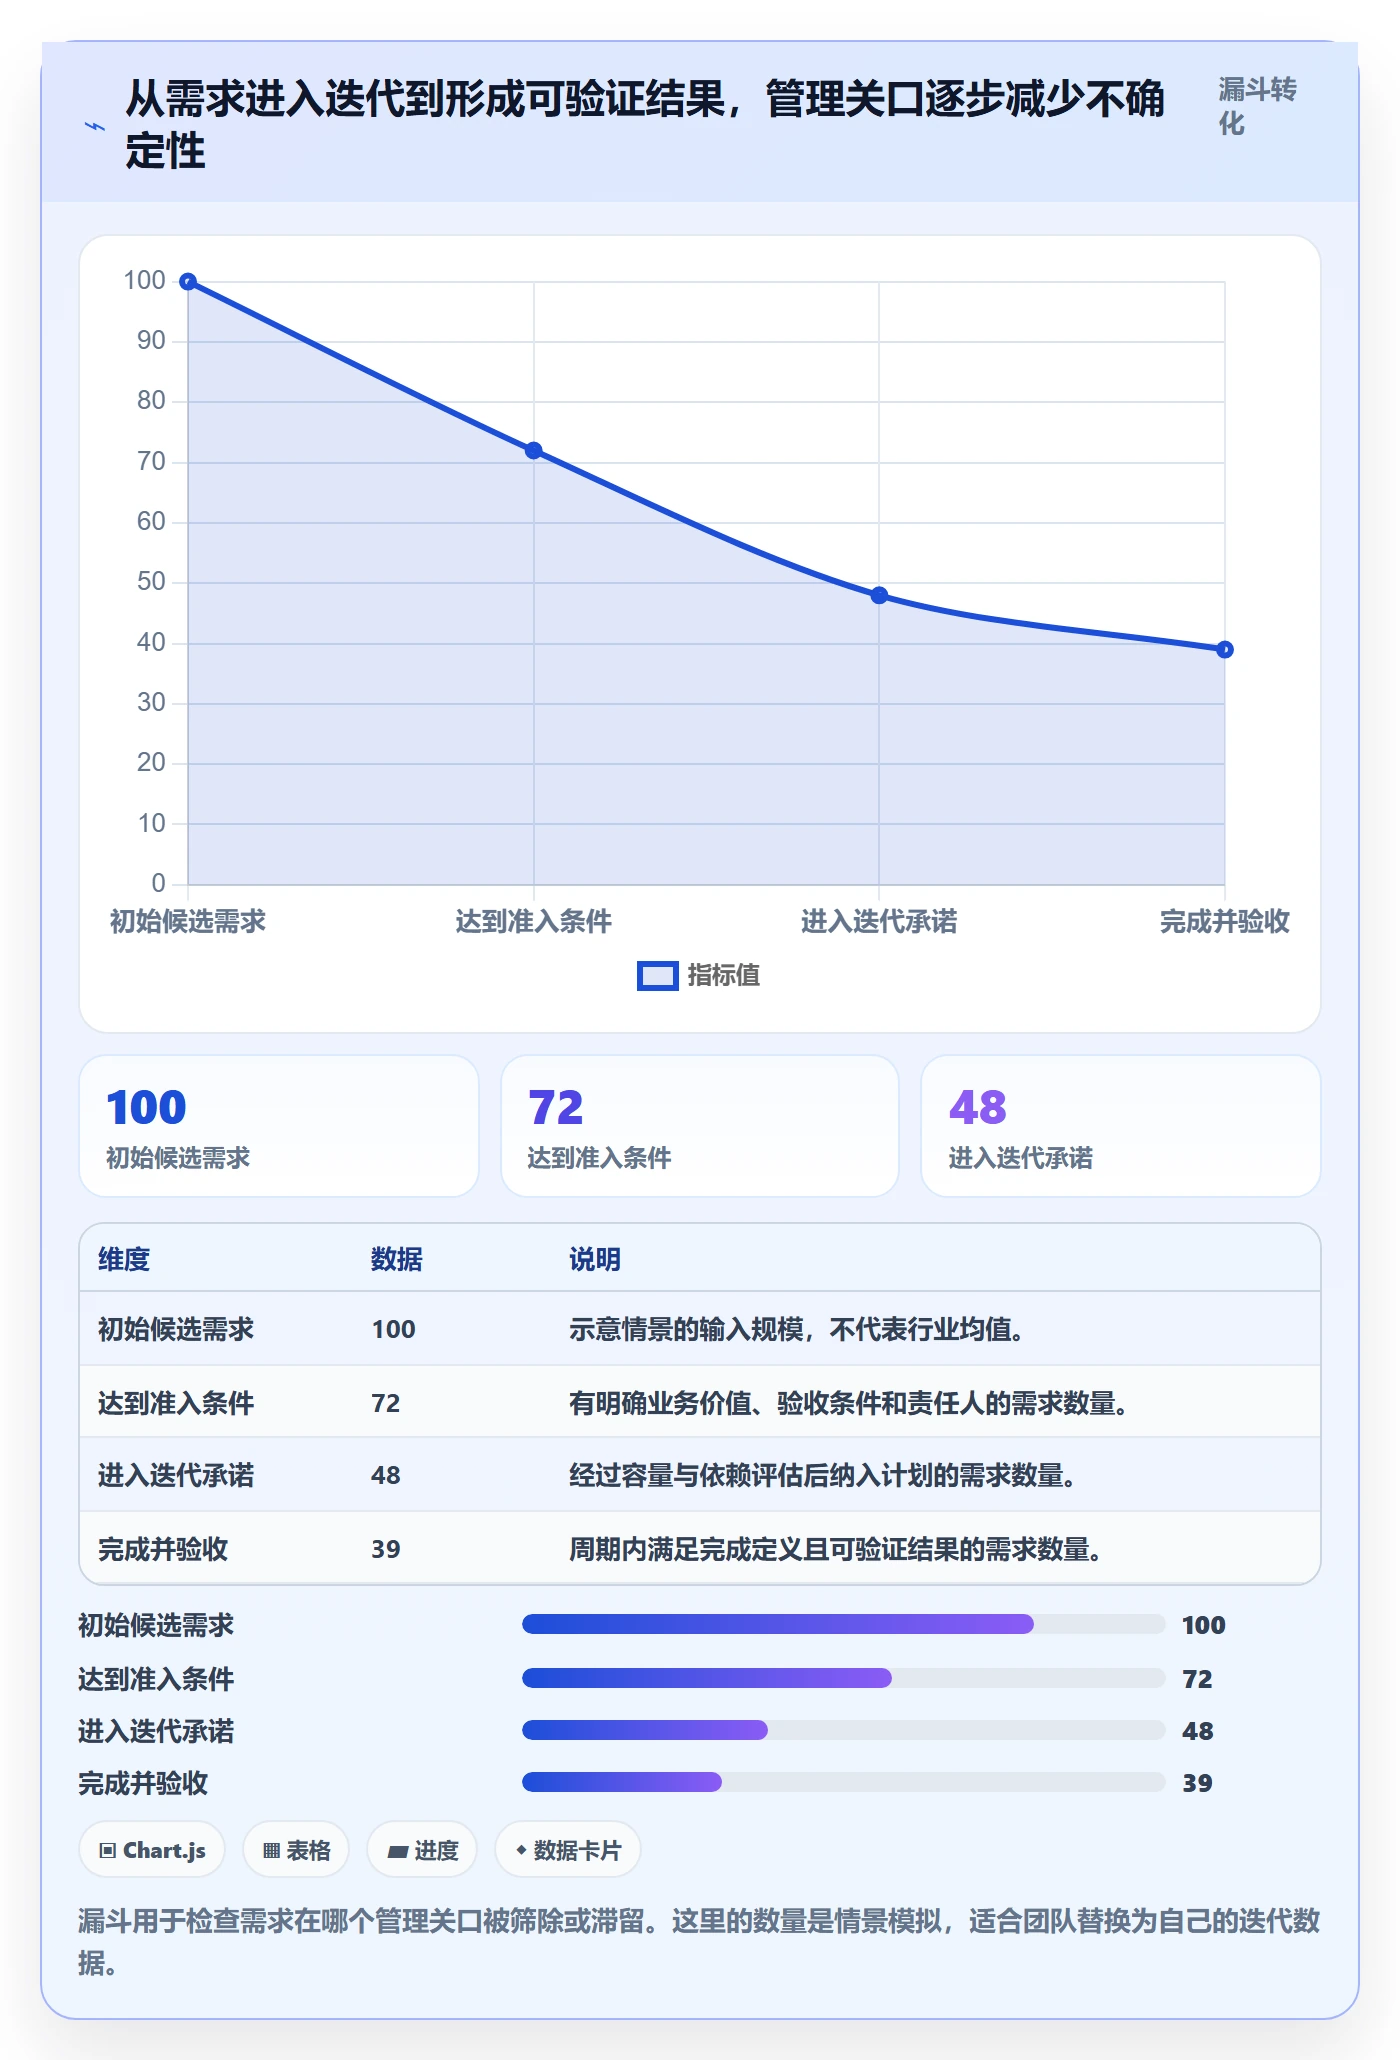Viewport: 1400px width, 2060px height.
Task: Click the 达到准入条件 data point on the line
Action: pyautogui.click(x=534, y=451)
